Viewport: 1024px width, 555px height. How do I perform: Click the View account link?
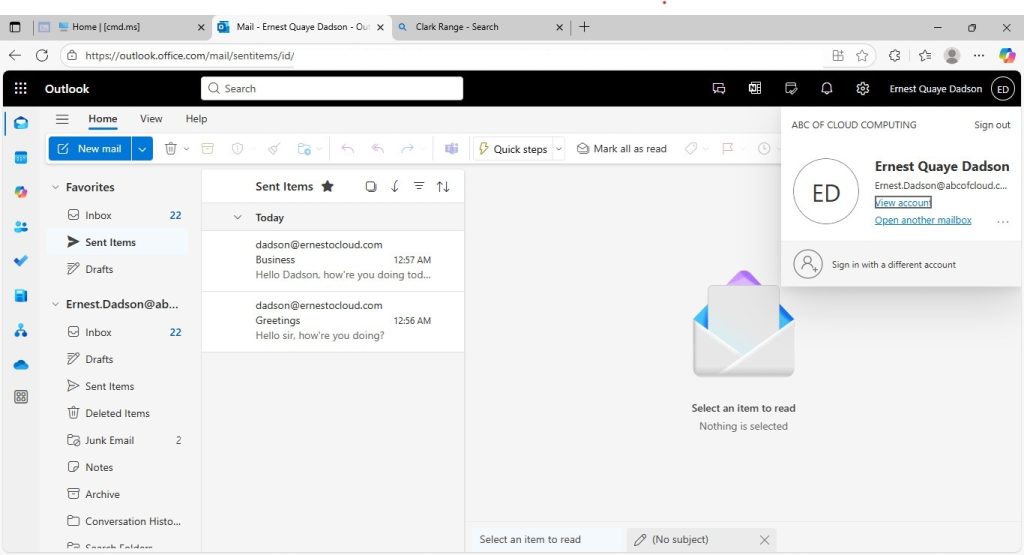click(903, 202)
